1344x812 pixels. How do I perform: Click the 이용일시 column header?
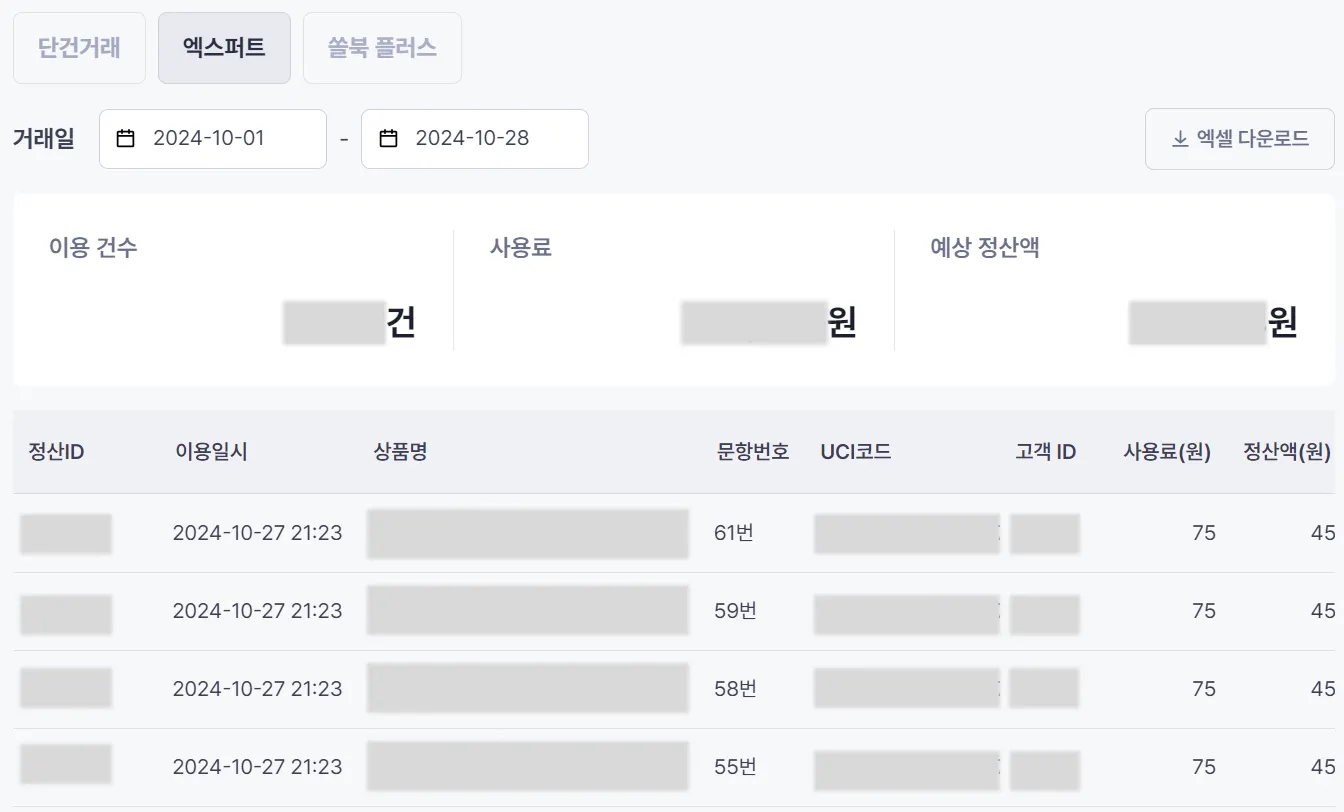pyautogui.click(x=211, y=452)
